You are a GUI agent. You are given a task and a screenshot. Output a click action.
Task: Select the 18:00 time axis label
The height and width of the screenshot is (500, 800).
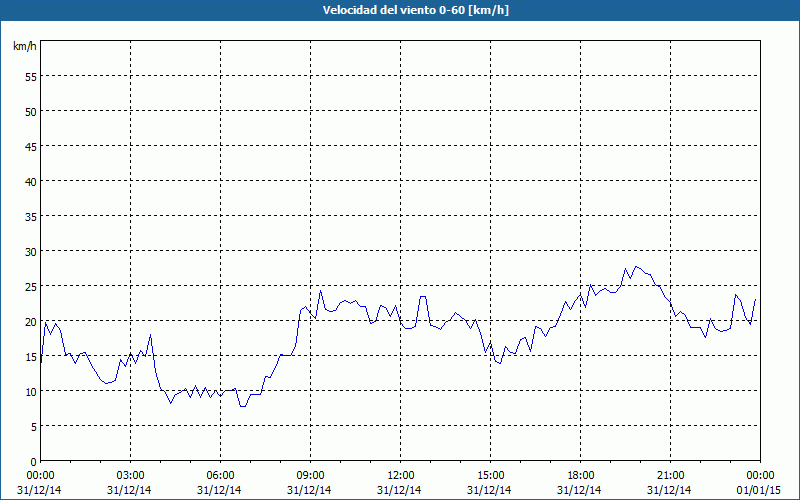click(581, 476)
